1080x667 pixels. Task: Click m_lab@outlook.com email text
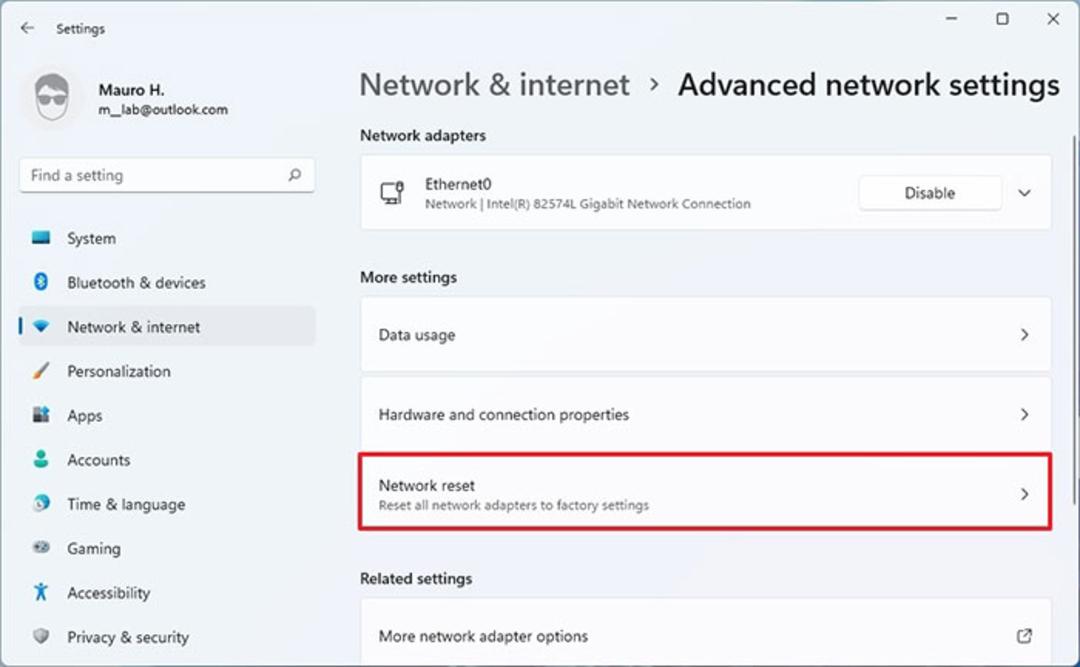pyautogui.click(x=163, y=110)
